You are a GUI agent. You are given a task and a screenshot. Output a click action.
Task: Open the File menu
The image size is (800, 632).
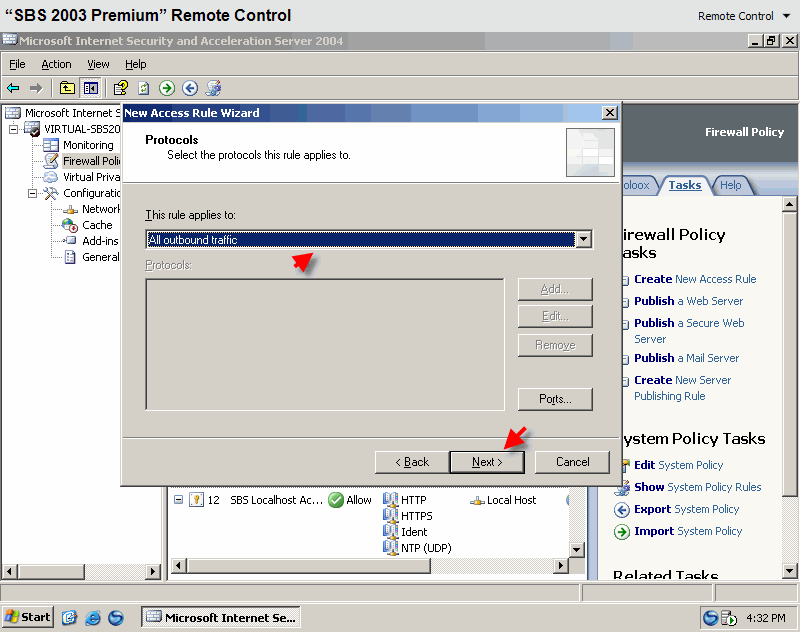pos(17,64)
